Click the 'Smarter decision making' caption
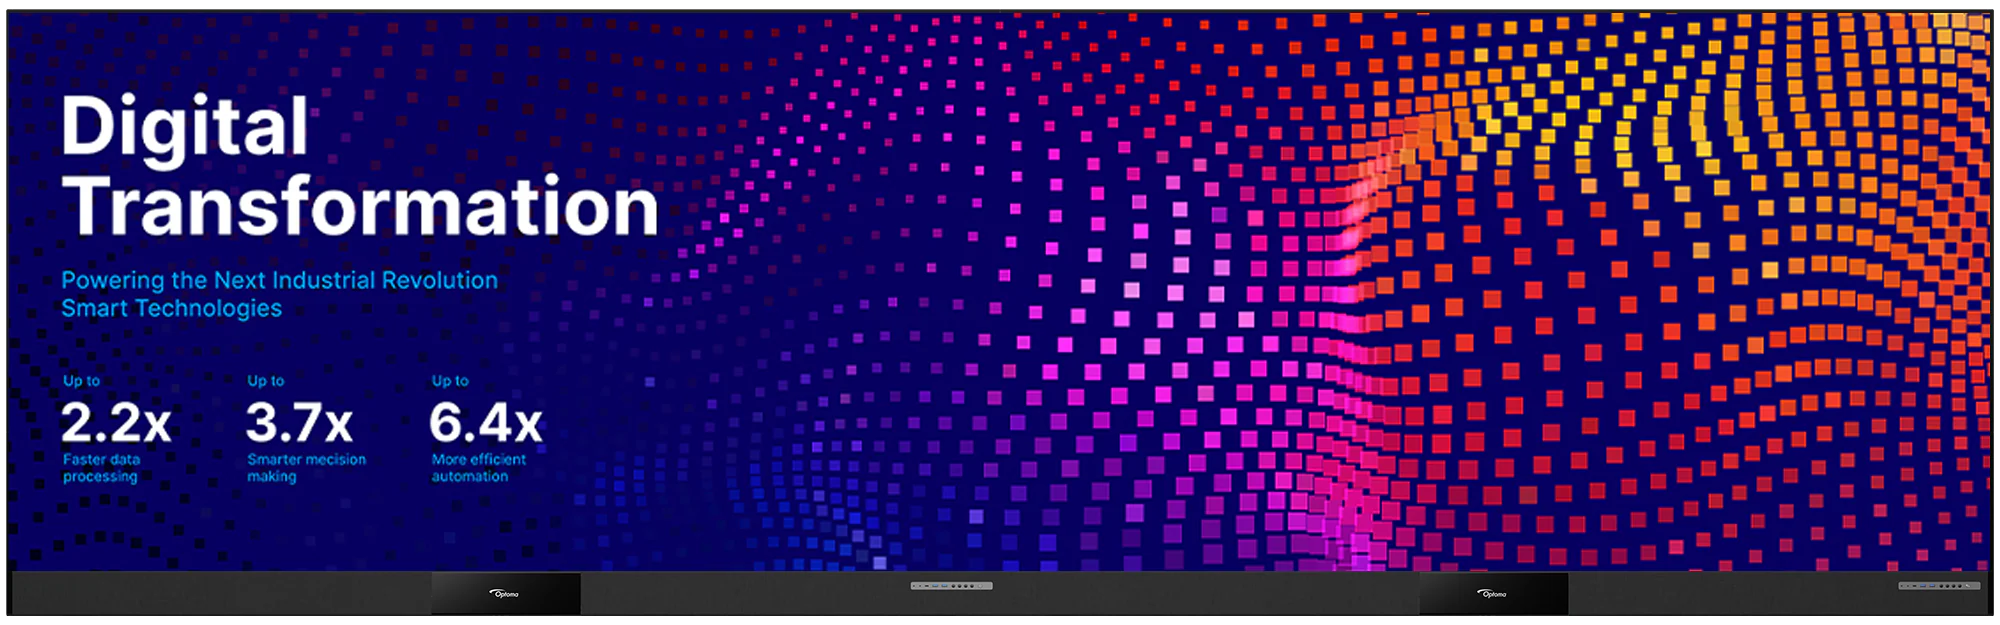Viewport: 2000px width, 625px height. pos(306,468)
